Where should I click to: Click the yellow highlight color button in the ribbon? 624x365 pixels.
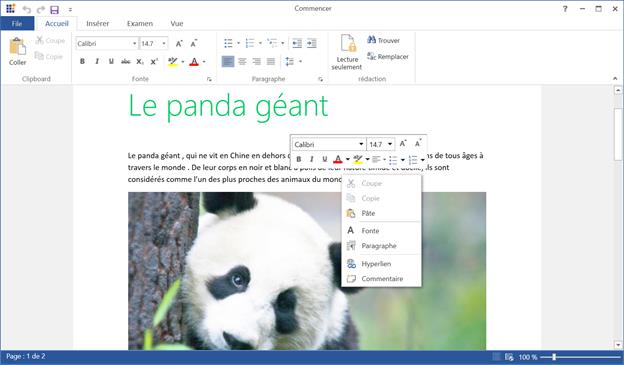[x=173, y=62]
